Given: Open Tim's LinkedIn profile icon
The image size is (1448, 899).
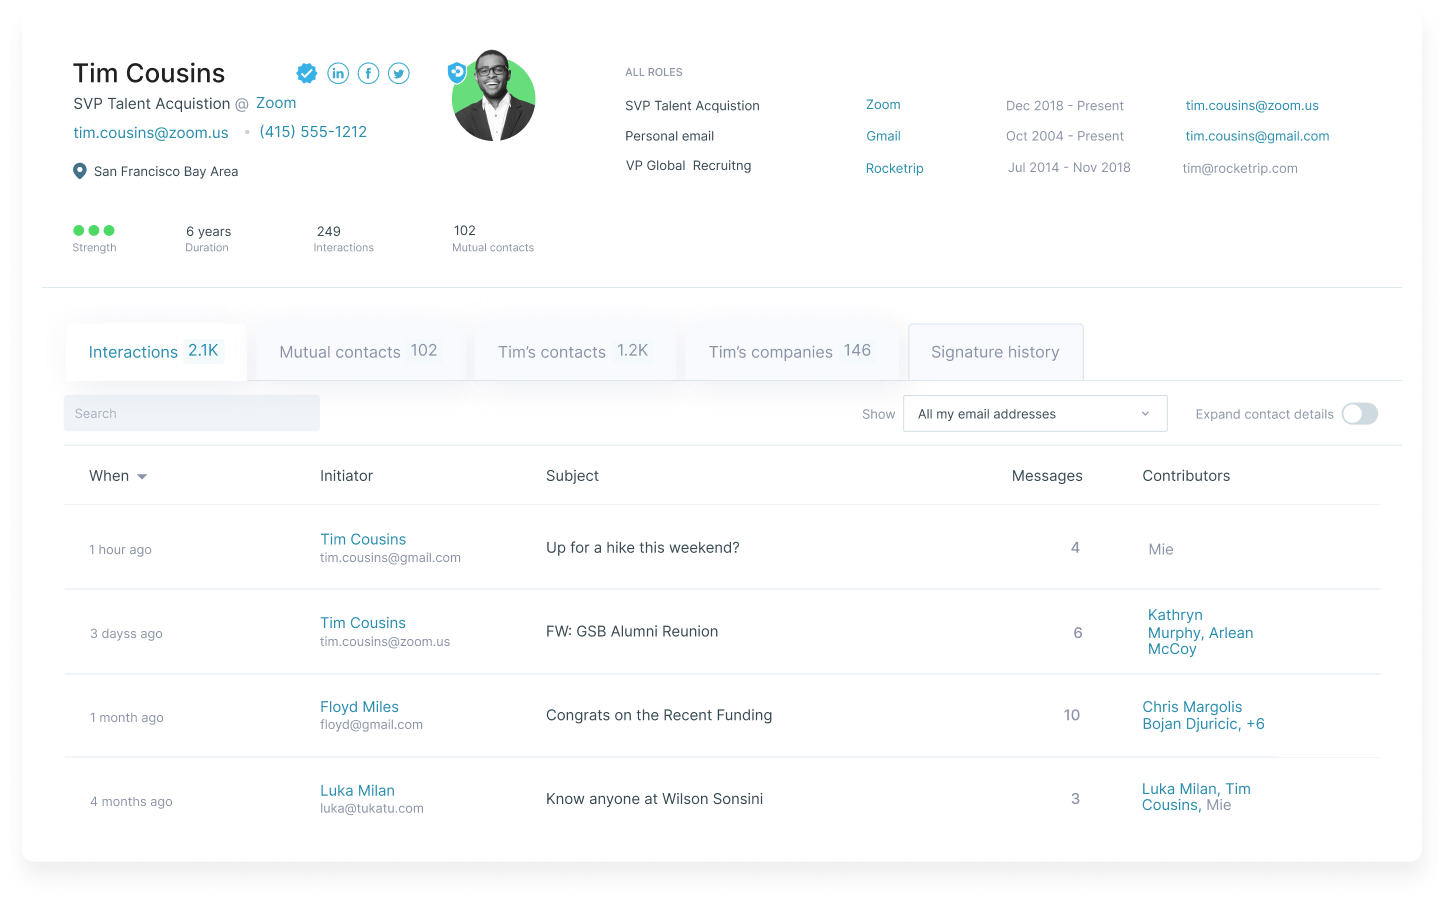Looking at the screenshot, I should (338, 73).
